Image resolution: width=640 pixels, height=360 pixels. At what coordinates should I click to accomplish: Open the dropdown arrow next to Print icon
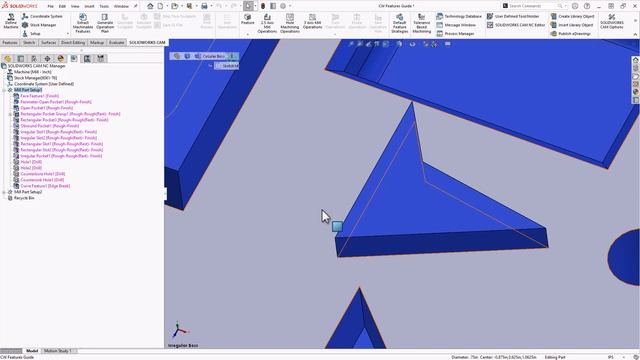tap(211, 6)
